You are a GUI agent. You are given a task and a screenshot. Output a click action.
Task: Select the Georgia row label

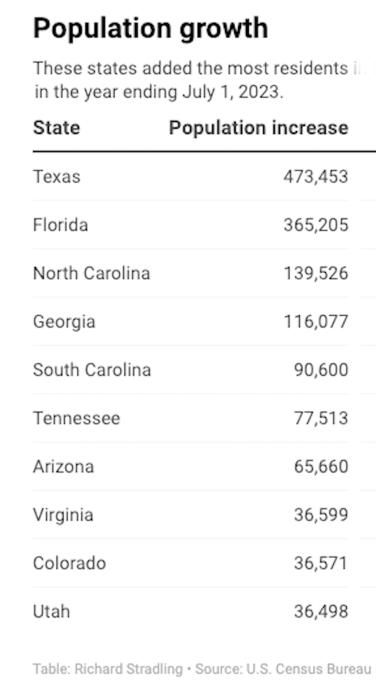tap(64, 322)
